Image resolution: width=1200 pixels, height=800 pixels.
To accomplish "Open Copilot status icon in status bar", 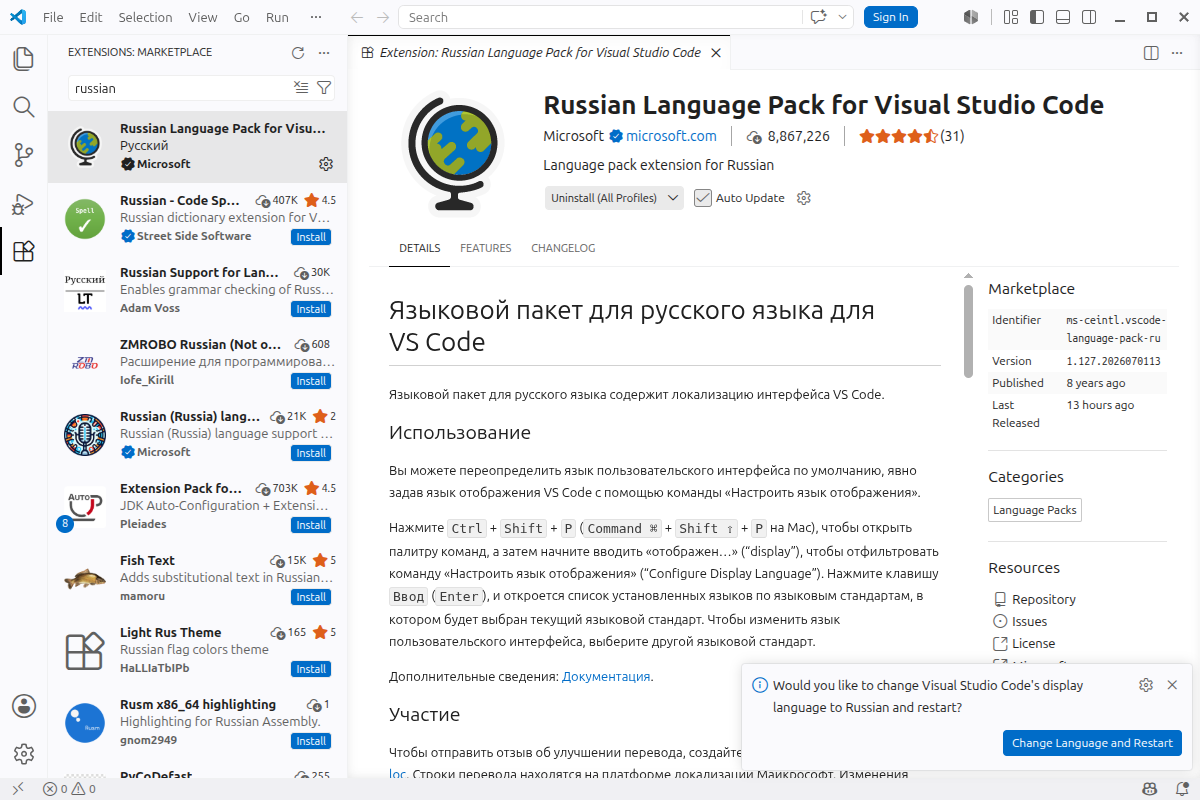I will 1150,789.
